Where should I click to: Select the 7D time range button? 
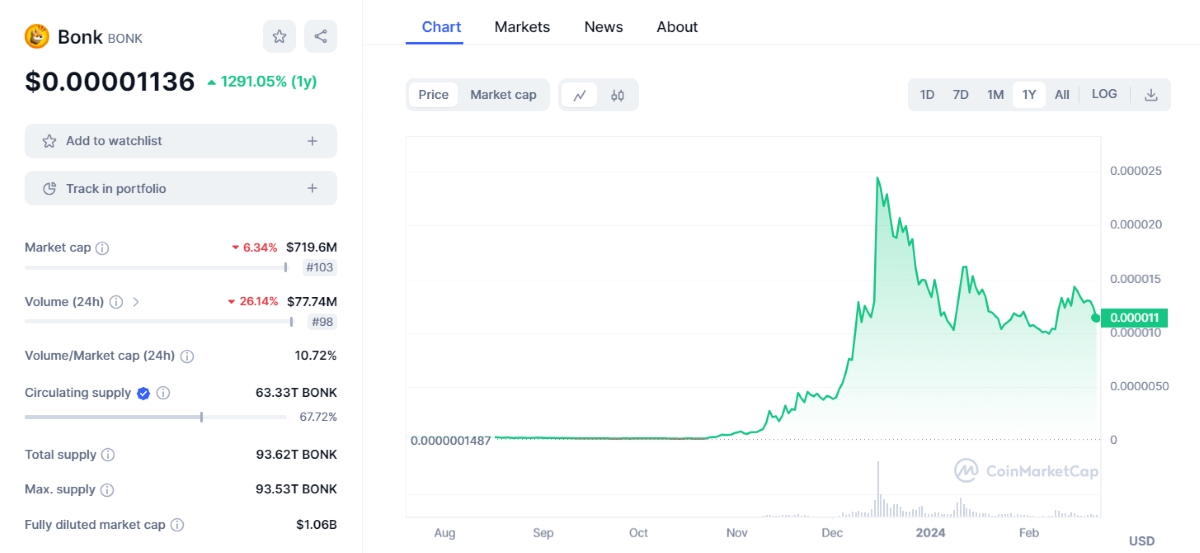(960, 95)
